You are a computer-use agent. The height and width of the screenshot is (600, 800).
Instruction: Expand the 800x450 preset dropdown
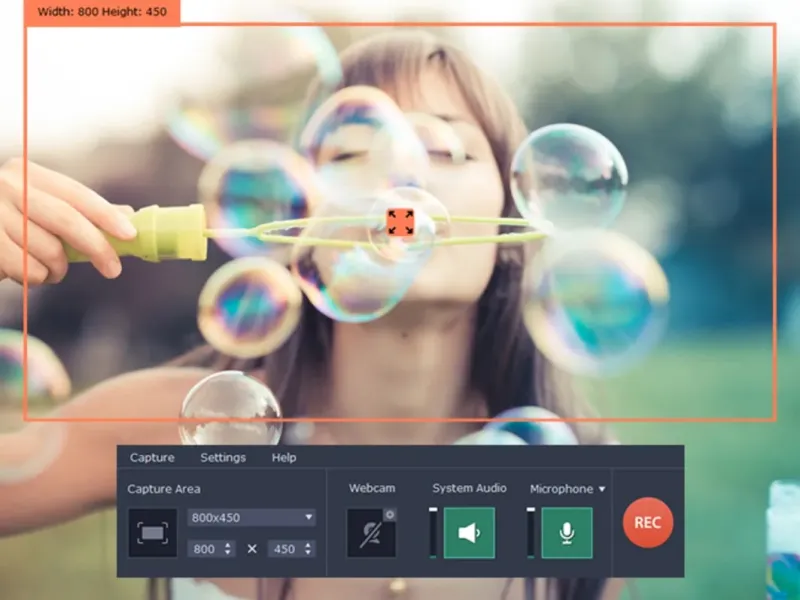point(252,517)
